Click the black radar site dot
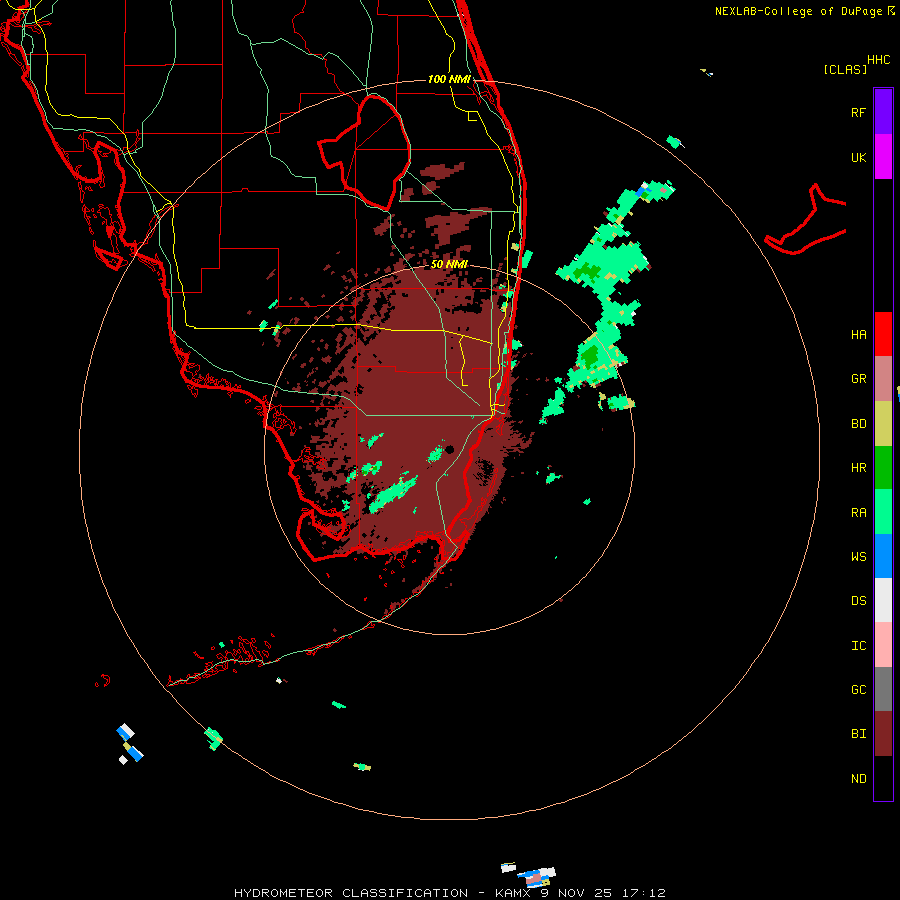 pos(449,449)
